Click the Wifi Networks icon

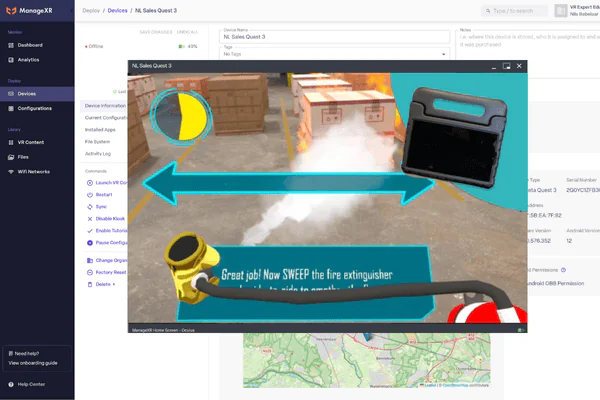click(x=11, y=172)
